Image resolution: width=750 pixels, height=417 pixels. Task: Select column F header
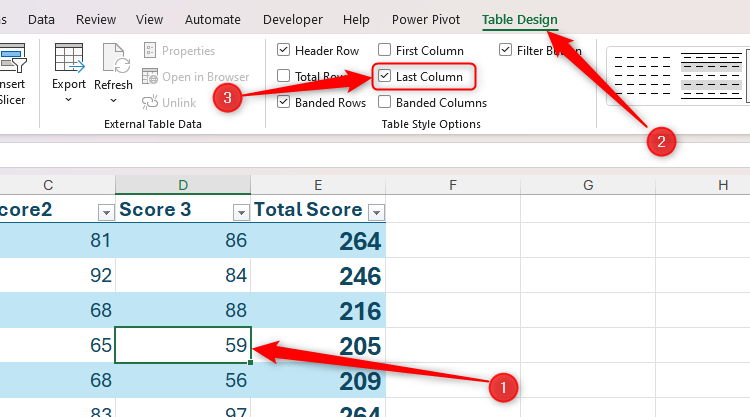click(453, 185)
